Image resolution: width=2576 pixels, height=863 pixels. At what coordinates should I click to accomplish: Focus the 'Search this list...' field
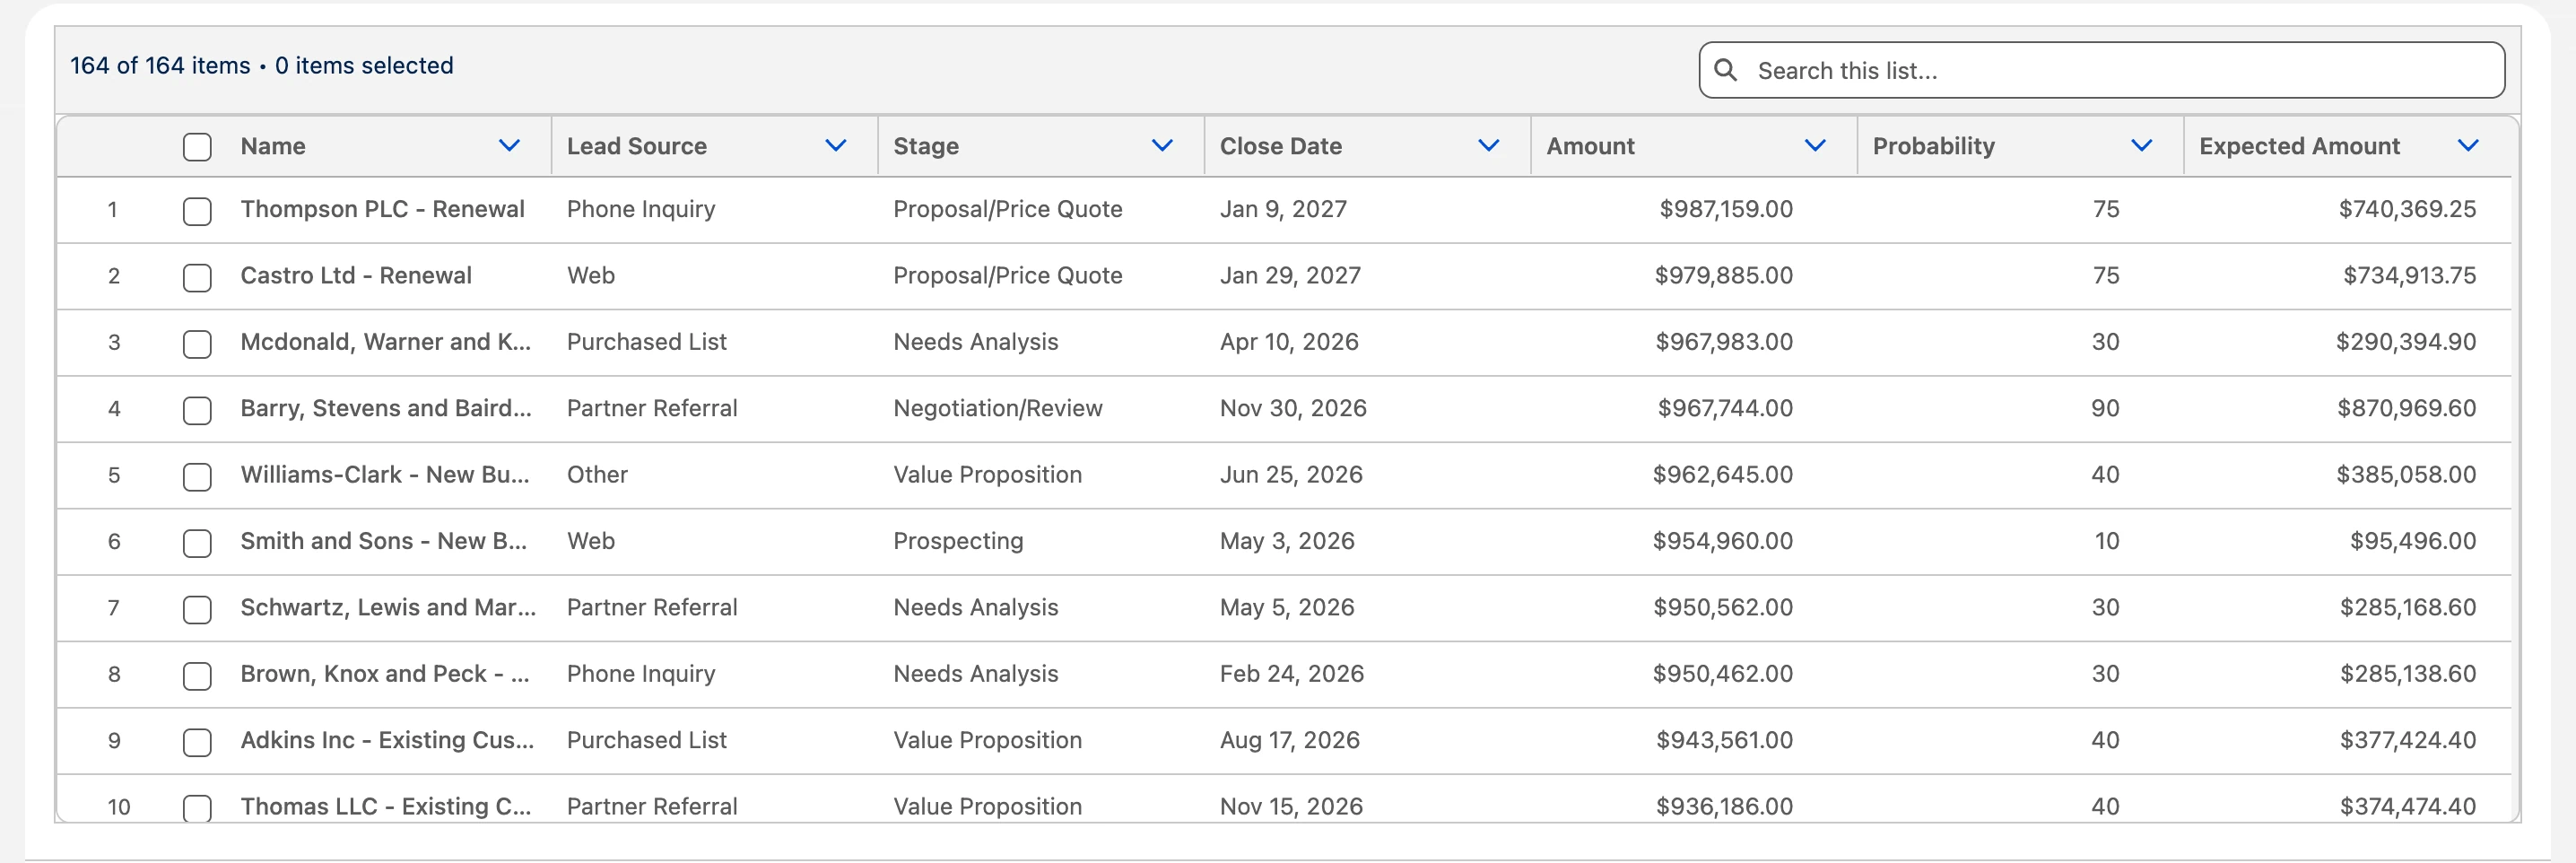[2101, 70]
